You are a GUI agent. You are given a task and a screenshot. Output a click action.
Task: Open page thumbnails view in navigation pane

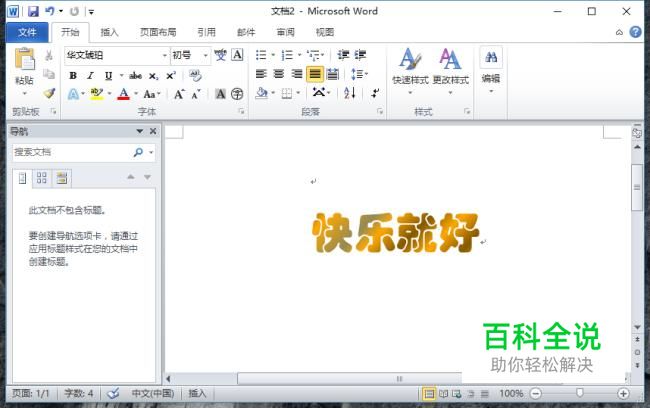42,178
